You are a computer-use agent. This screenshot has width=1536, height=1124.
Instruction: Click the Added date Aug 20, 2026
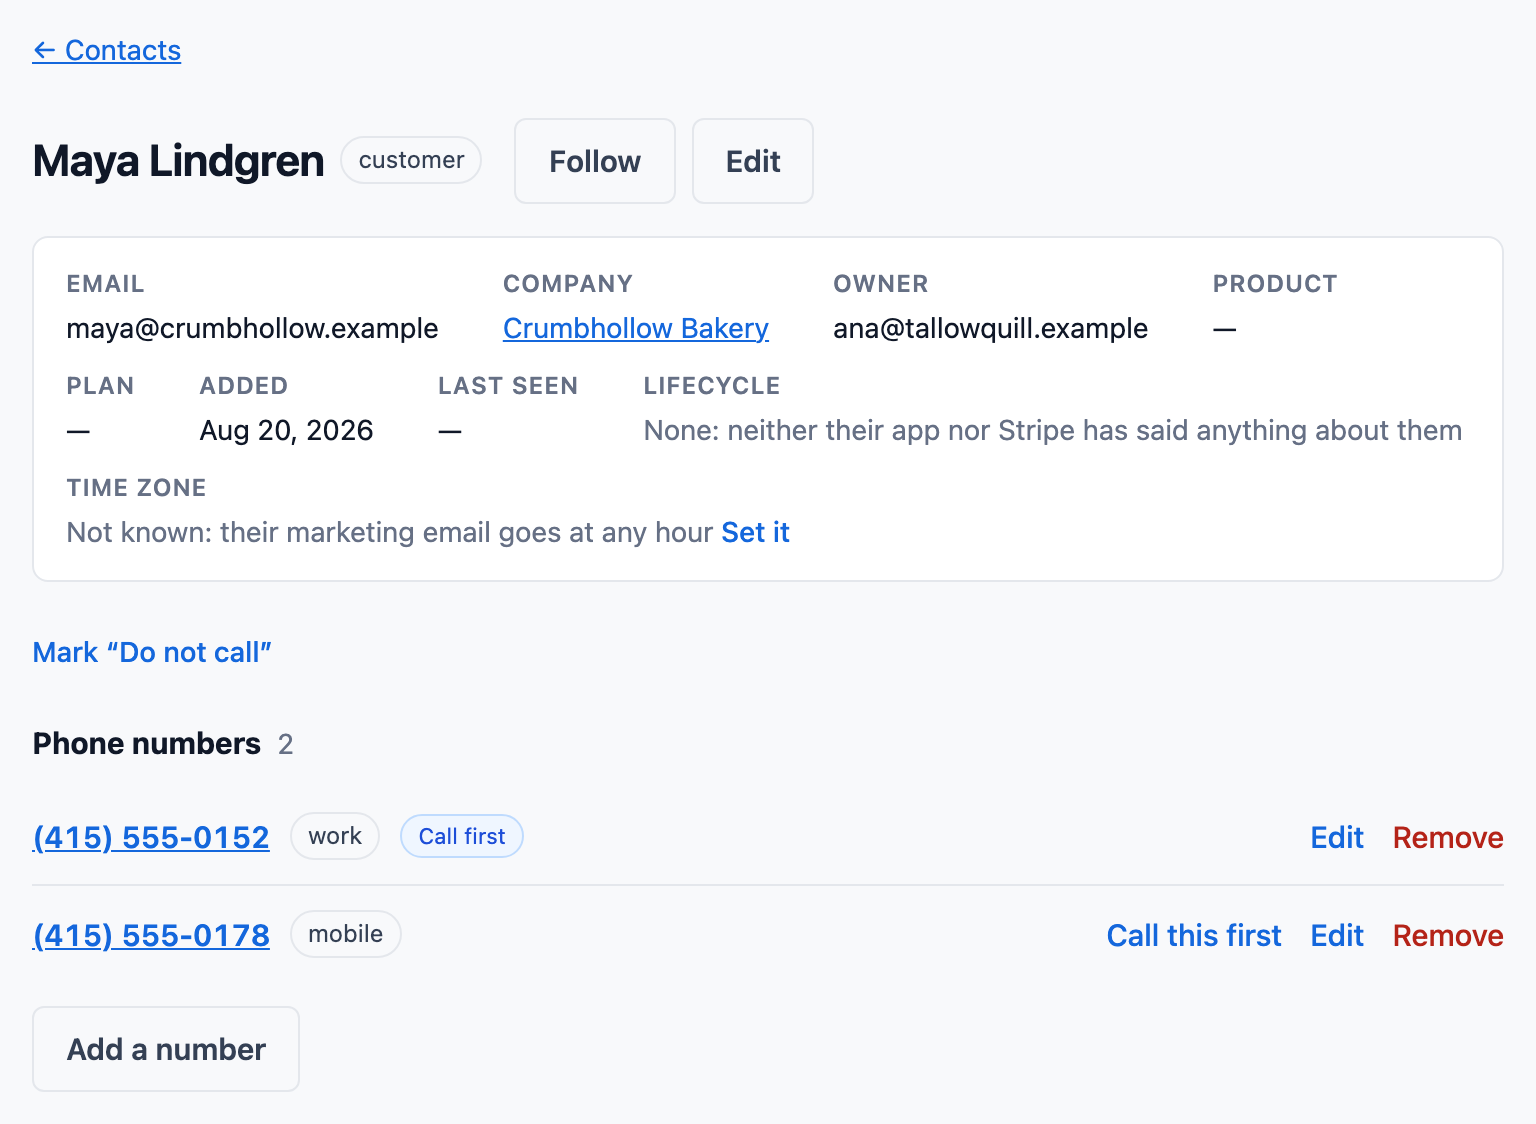tap(286, 430)
